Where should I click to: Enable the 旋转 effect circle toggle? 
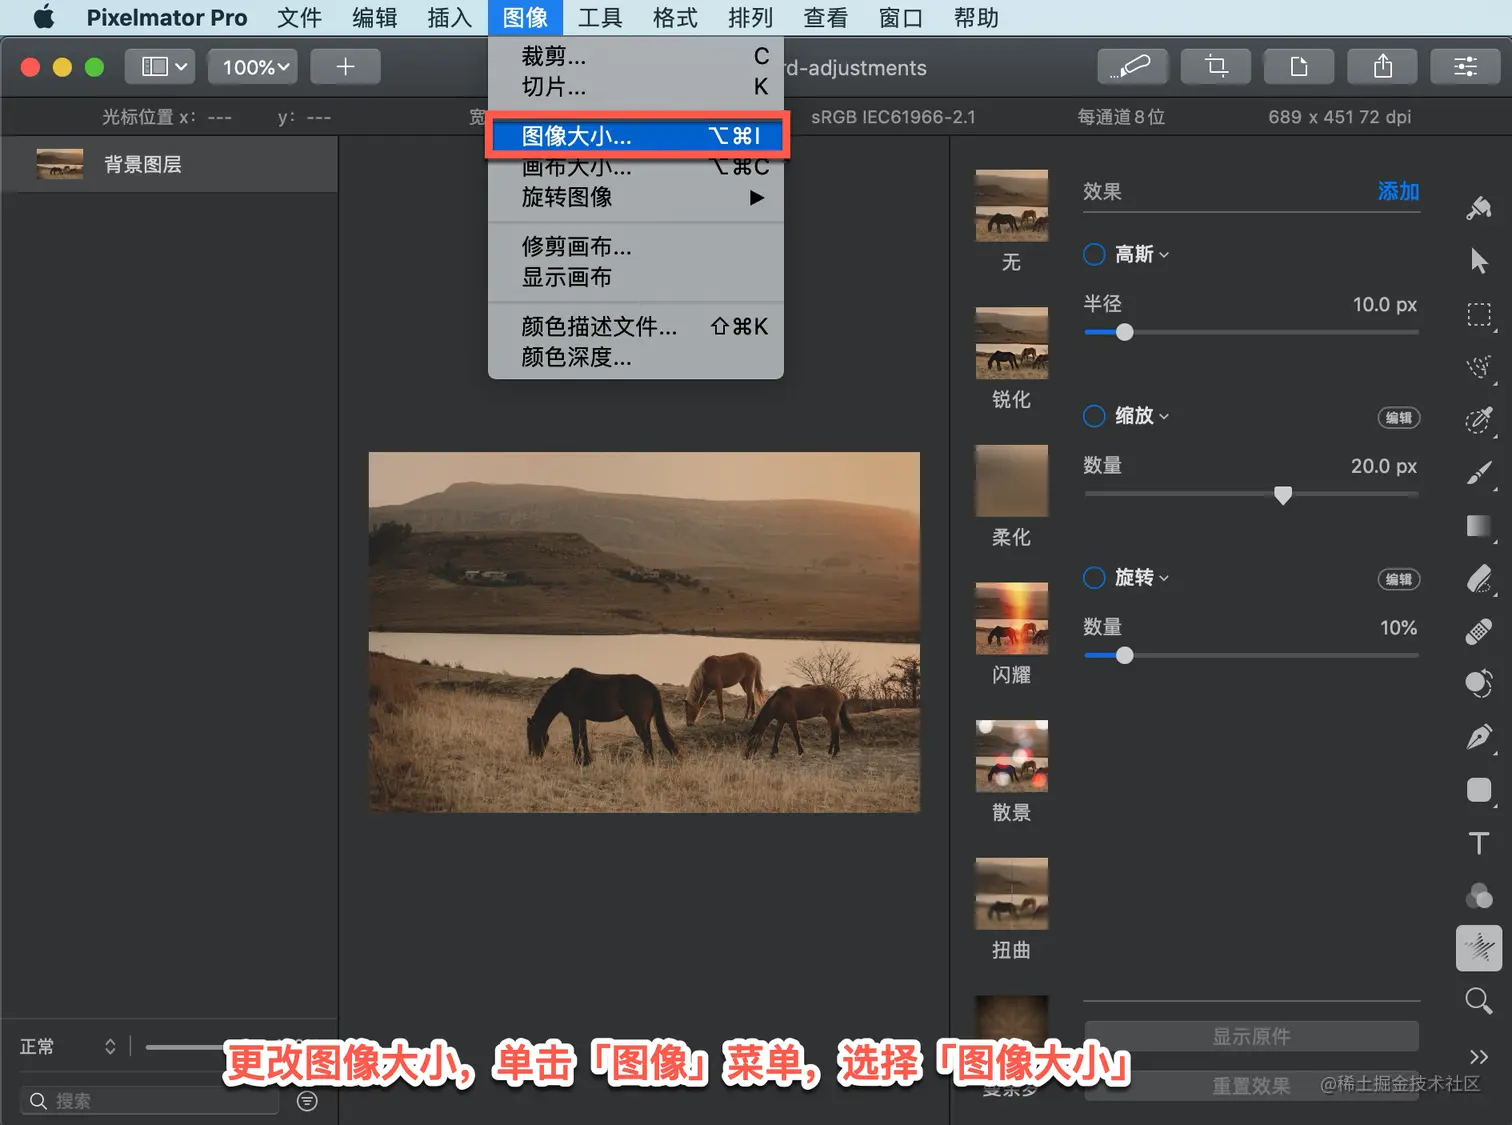[1095, 578]
